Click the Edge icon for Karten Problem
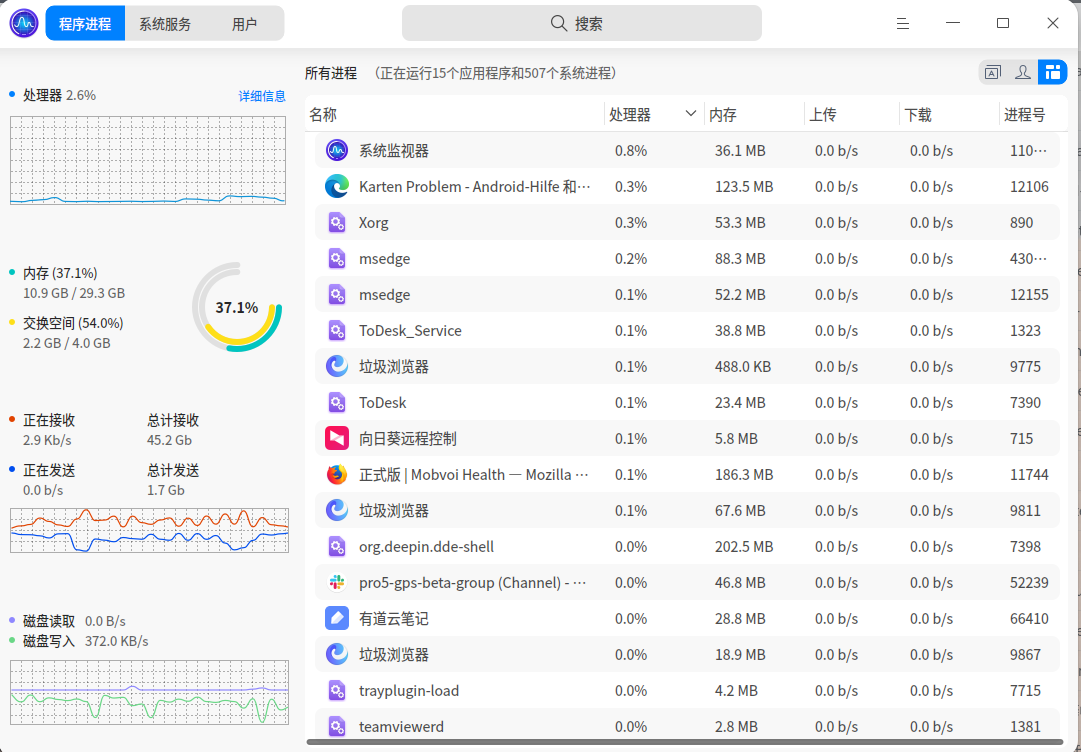 pos(336,186)
